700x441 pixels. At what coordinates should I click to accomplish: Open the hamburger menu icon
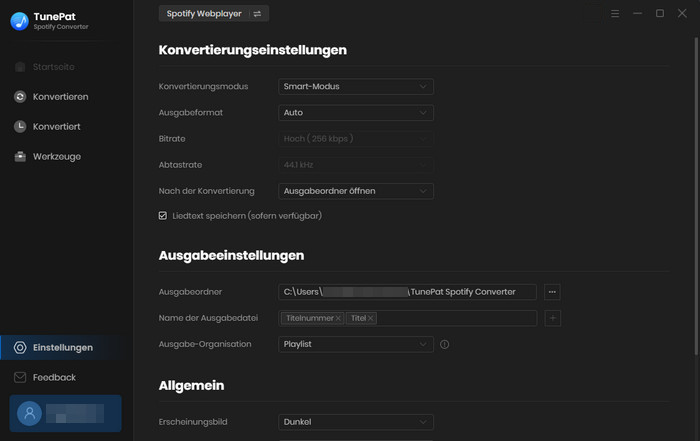point(615,14)
